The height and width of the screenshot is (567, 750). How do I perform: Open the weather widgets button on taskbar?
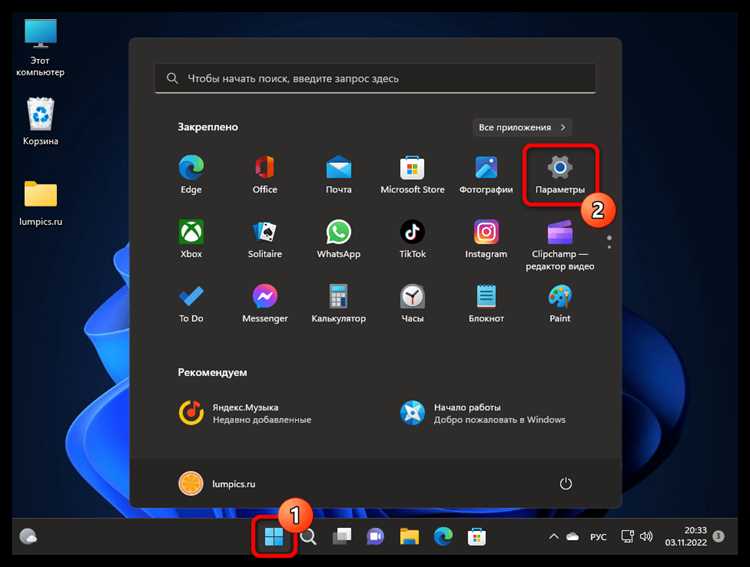28,537
